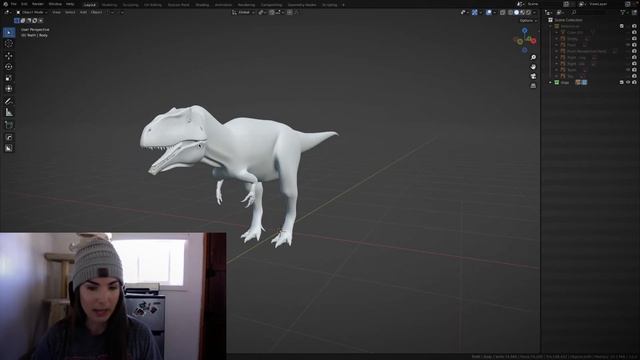Switch perspective/orthographic grid icon
This screenshot has width=640, height=360.
coord(533,85)
